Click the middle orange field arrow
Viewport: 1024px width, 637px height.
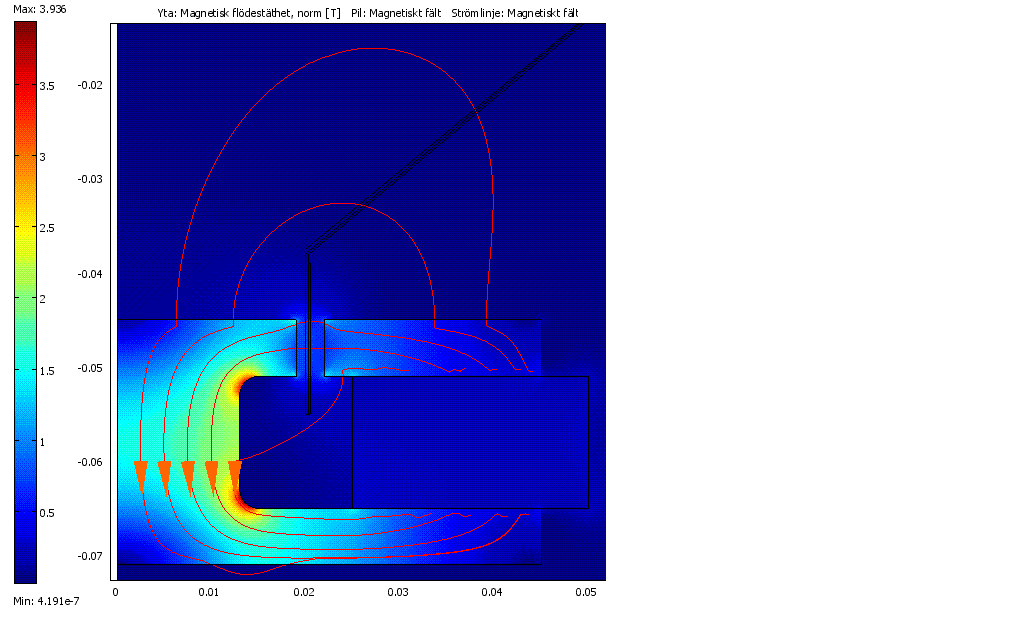[x=188, y=475]
